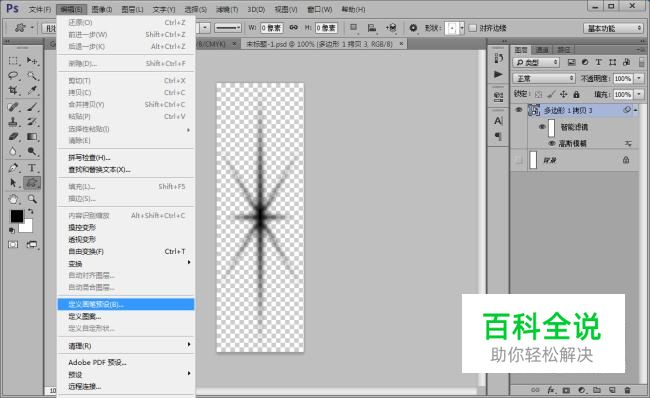Reset default foreground and background colors
Screen dimensions: 650x398
click(x=12, y=230)
